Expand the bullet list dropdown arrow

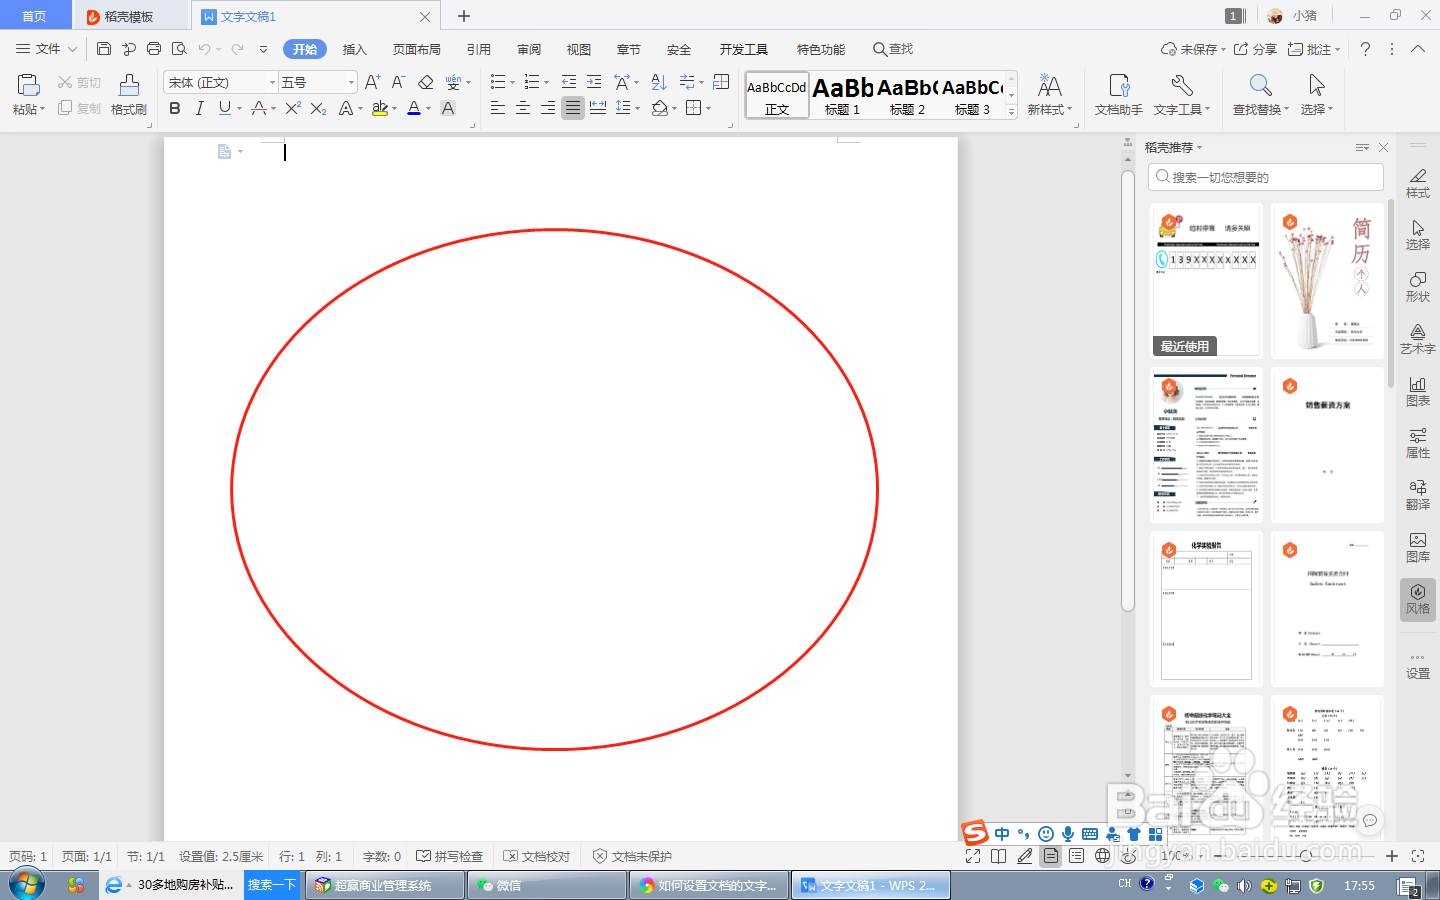(513, 83)
